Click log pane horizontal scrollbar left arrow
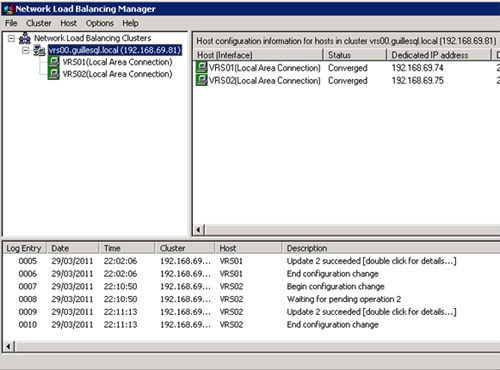Viewport: 500px width, 370px height. click(9, 347)
